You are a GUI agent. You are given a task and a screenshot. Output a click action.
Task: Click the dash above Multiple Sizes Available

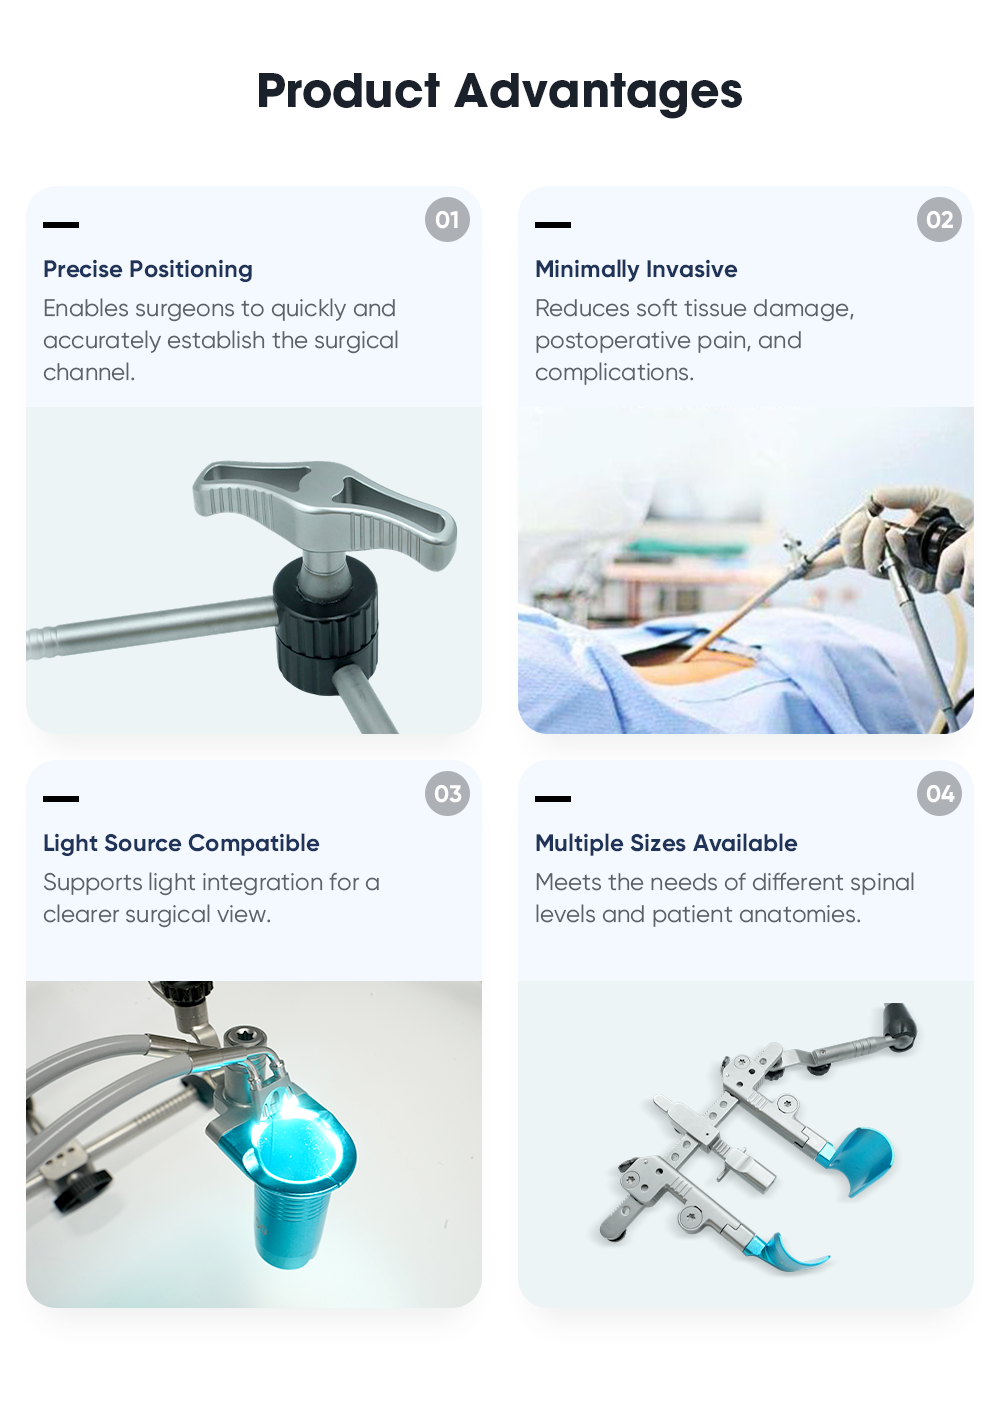pos(553,799)
